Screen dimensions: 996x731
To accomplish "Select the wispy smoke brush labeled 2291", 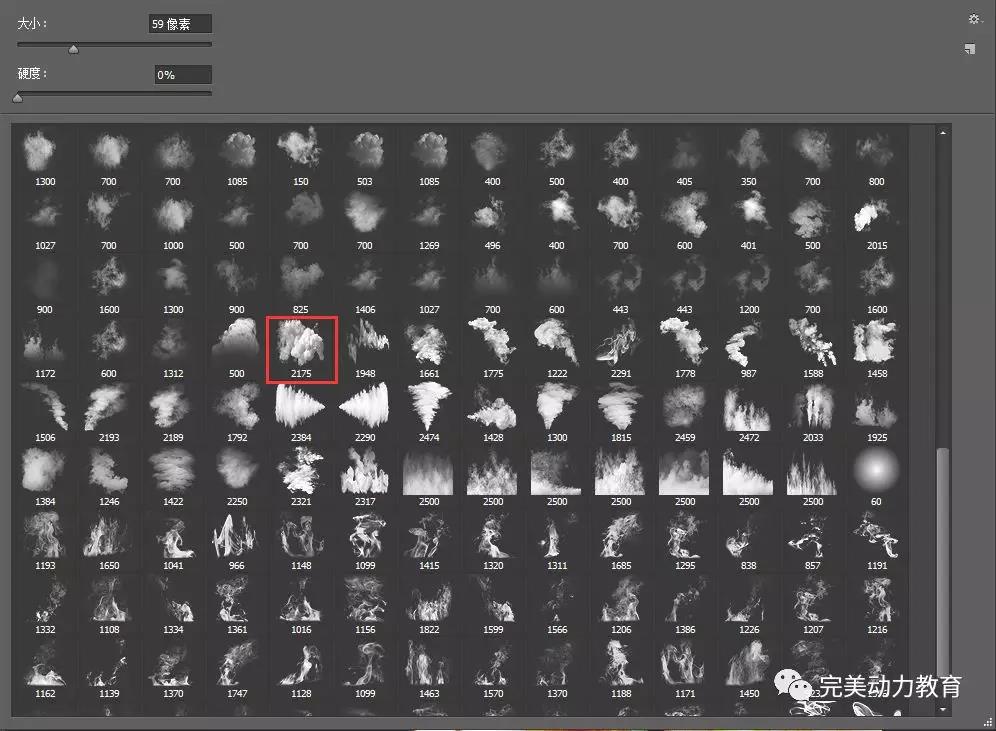I will pyautogui.click(x=621, y=344).
